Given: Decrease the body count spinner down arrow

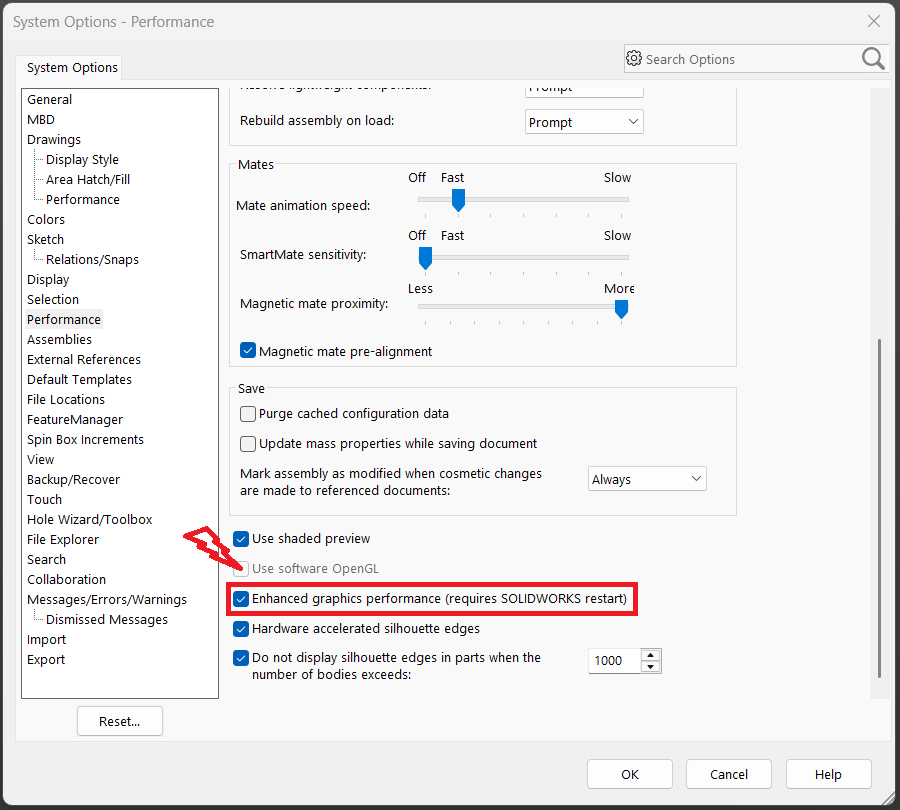Looking at the screenshot, I should 651,667.
